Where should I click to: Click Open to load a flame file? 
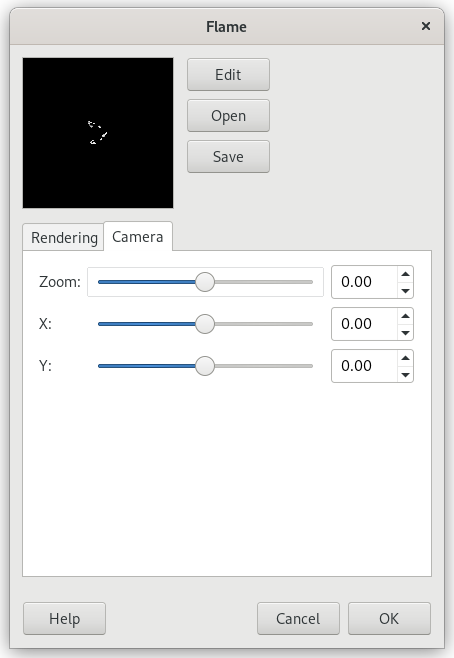[x=228, y=116]
